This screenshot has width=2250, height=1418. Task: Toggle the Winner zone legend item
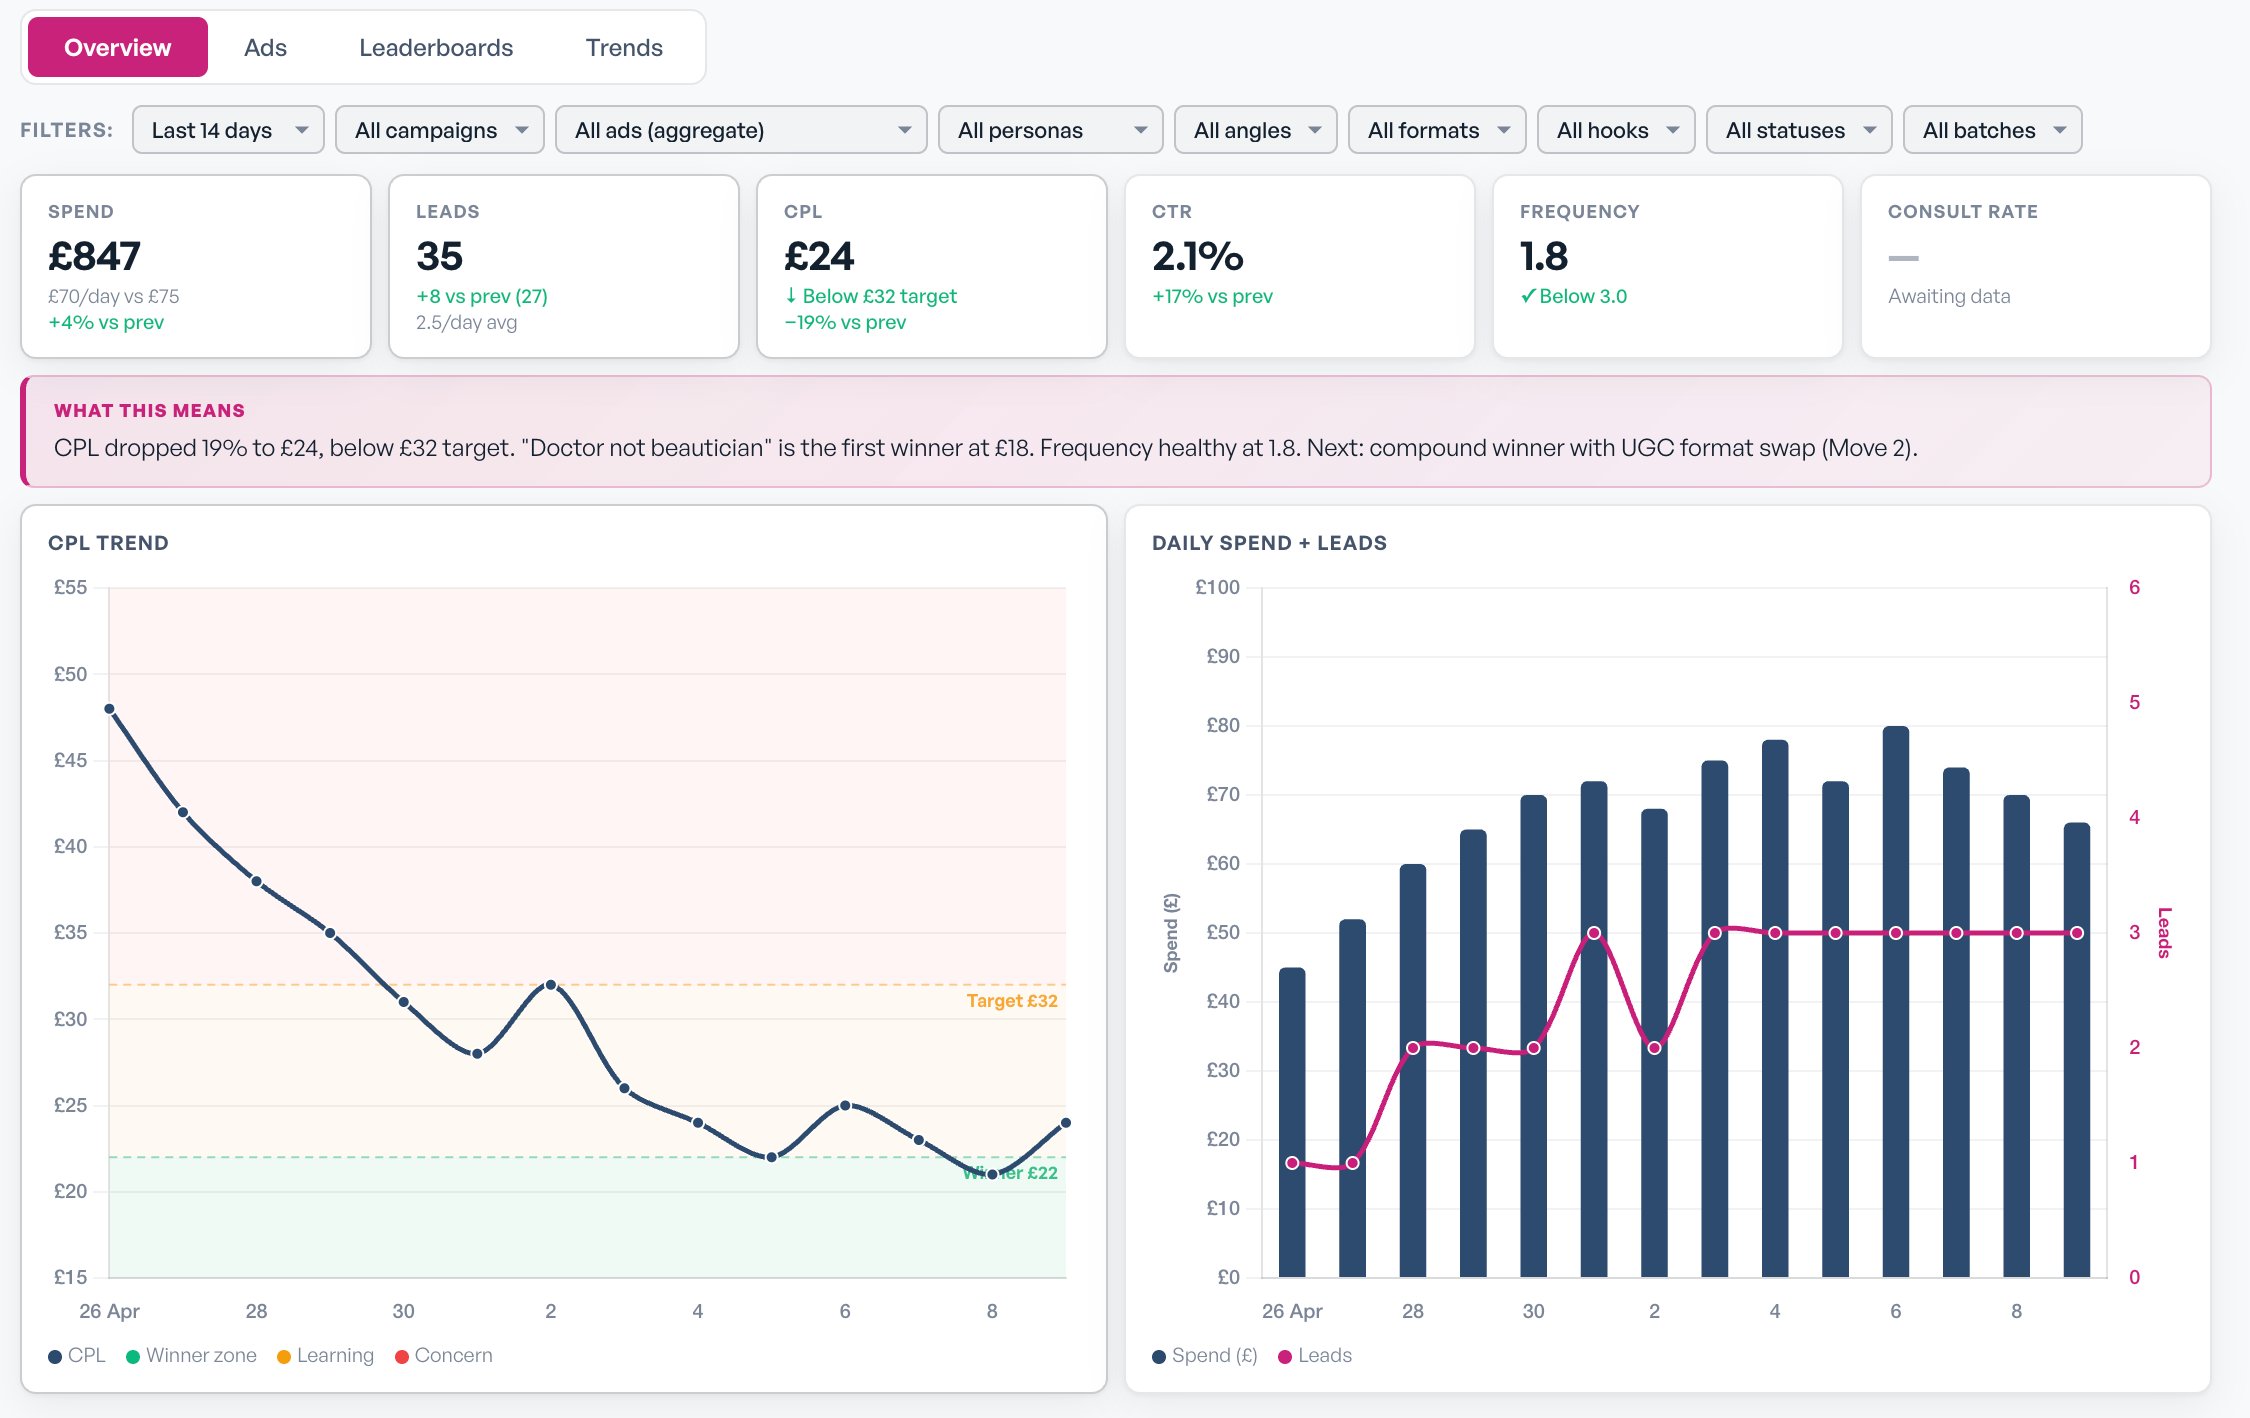click(191, 1355)
